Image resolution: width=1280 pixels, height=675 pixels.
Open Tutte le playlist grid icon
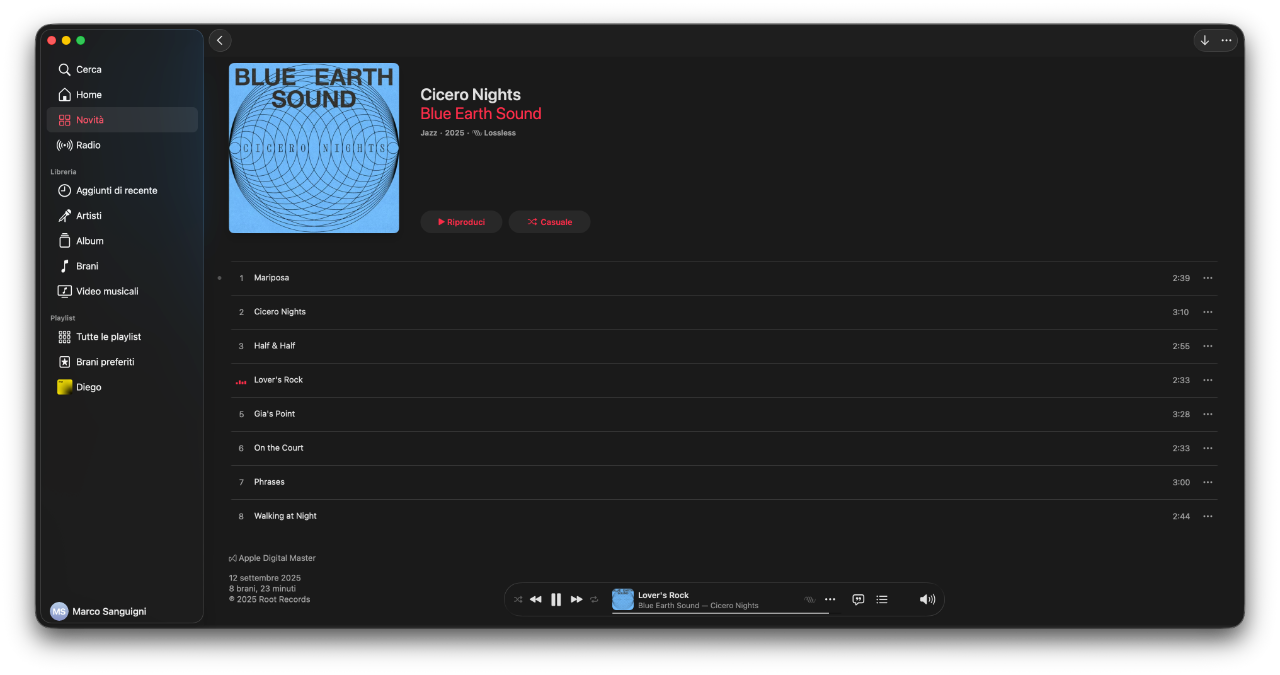(x=64, y=337)
